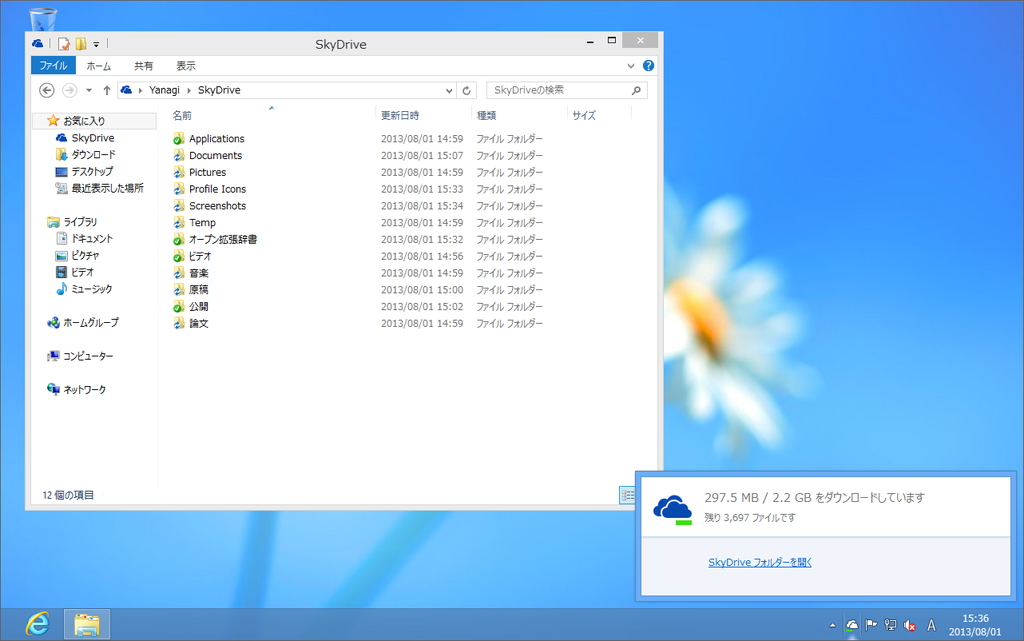Screen dimensions: 1024x641
Task: Expand the ribbon with the chevron
Action: 631,65
